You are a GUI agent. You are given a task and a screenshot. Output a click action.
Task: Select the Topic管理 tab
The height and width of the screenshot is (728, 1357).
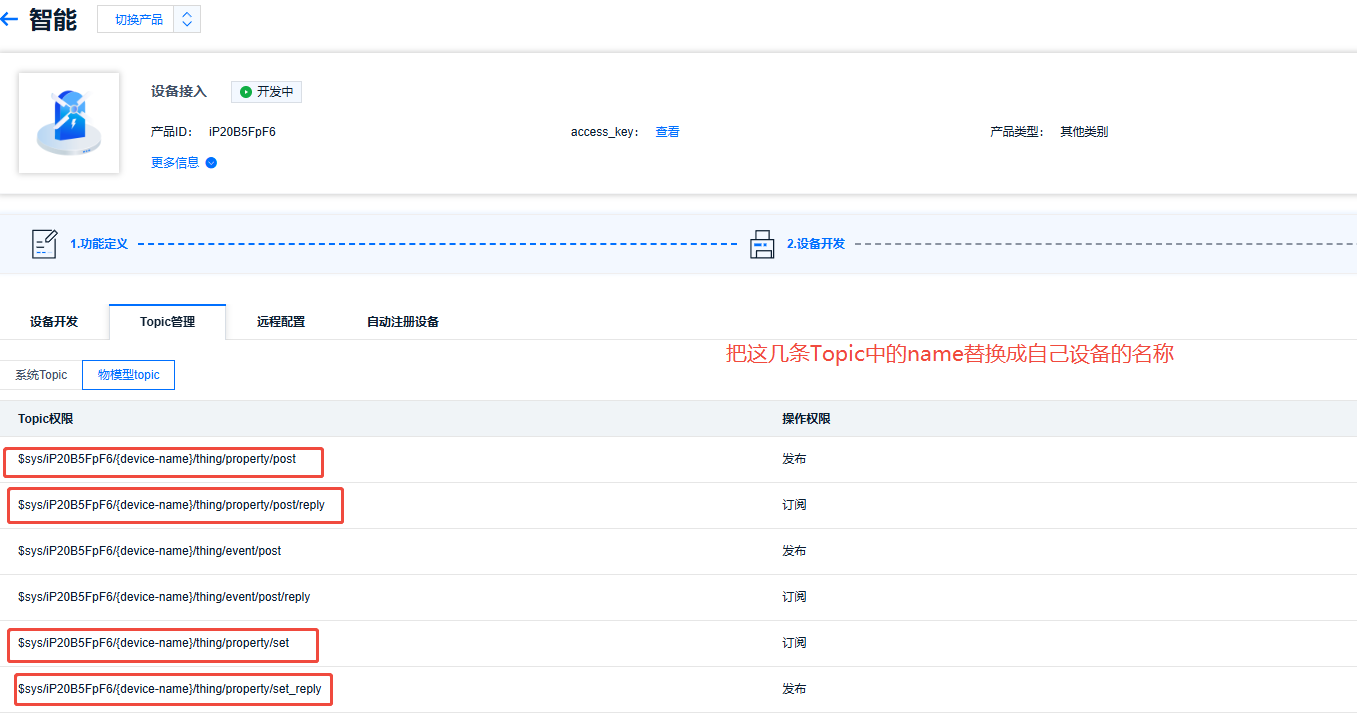coord(167,322)
